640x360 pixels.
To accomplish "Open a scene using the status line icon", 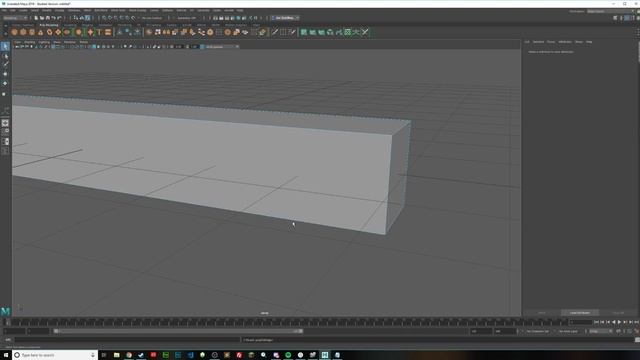I will [x=42, y=18].
